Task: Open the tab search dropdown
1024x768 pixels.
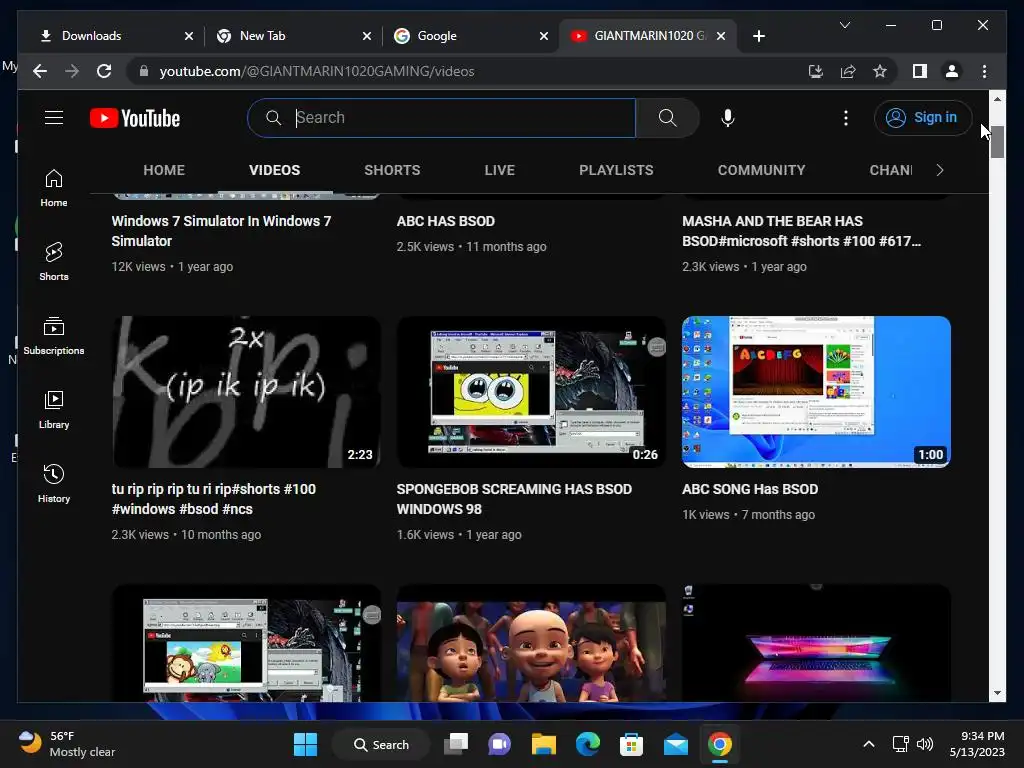Action: (x=844, y=25)
